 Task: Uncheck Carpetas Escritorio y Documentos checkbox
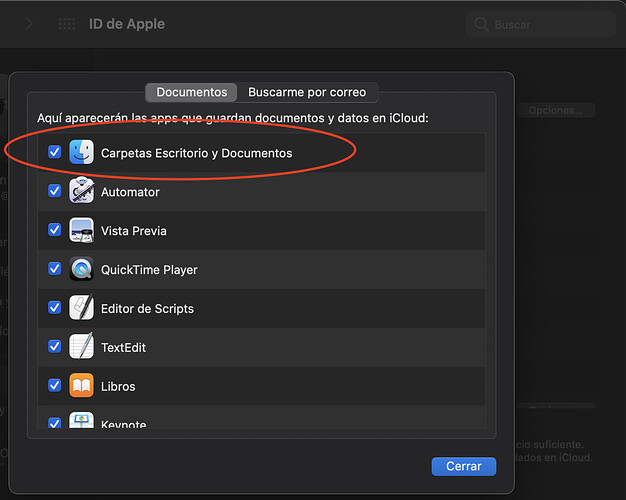click(55, 152)
